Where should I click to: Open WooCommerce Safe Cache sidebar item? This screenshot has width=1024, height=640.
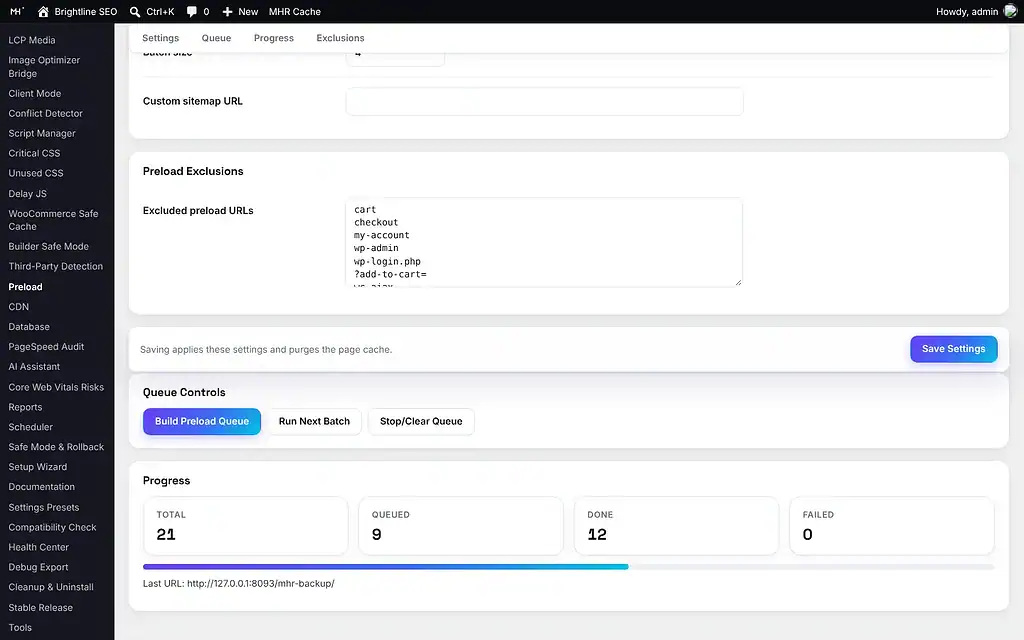pyautogui.click(x=53, y=220)
